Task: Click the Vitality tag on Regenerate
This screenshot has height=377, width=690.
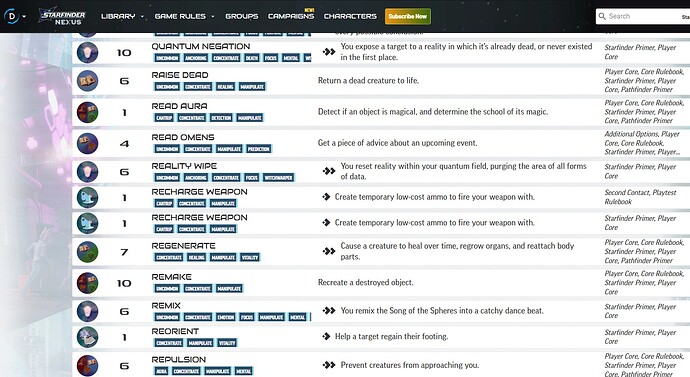Action: (250, 257)
